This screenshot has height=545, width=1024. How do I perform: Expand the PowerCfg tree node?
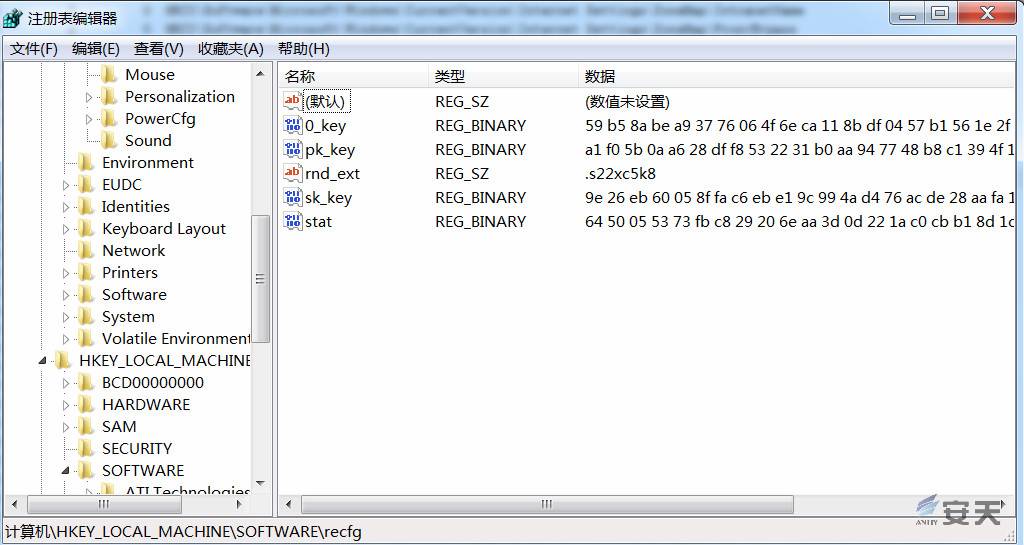point(89,119)
